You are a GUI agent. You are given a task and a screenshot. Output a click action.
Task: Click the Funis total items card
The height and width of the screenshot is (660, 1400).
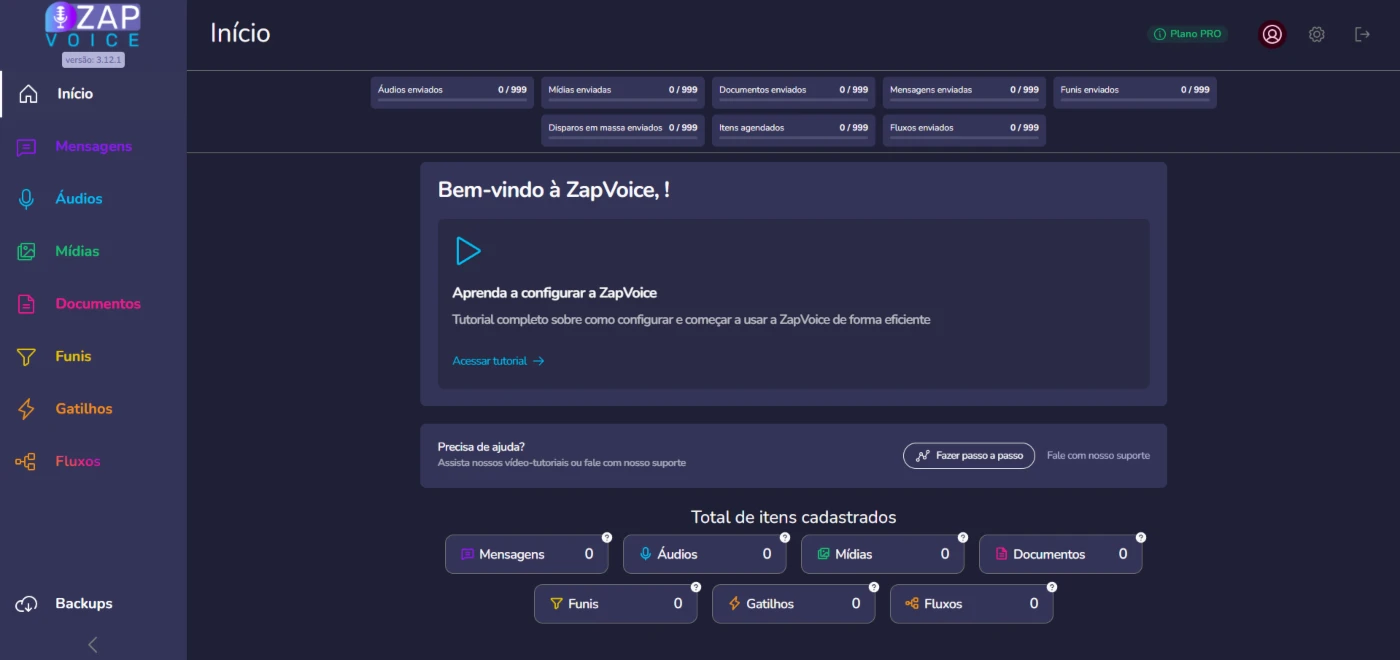[616, 604]
